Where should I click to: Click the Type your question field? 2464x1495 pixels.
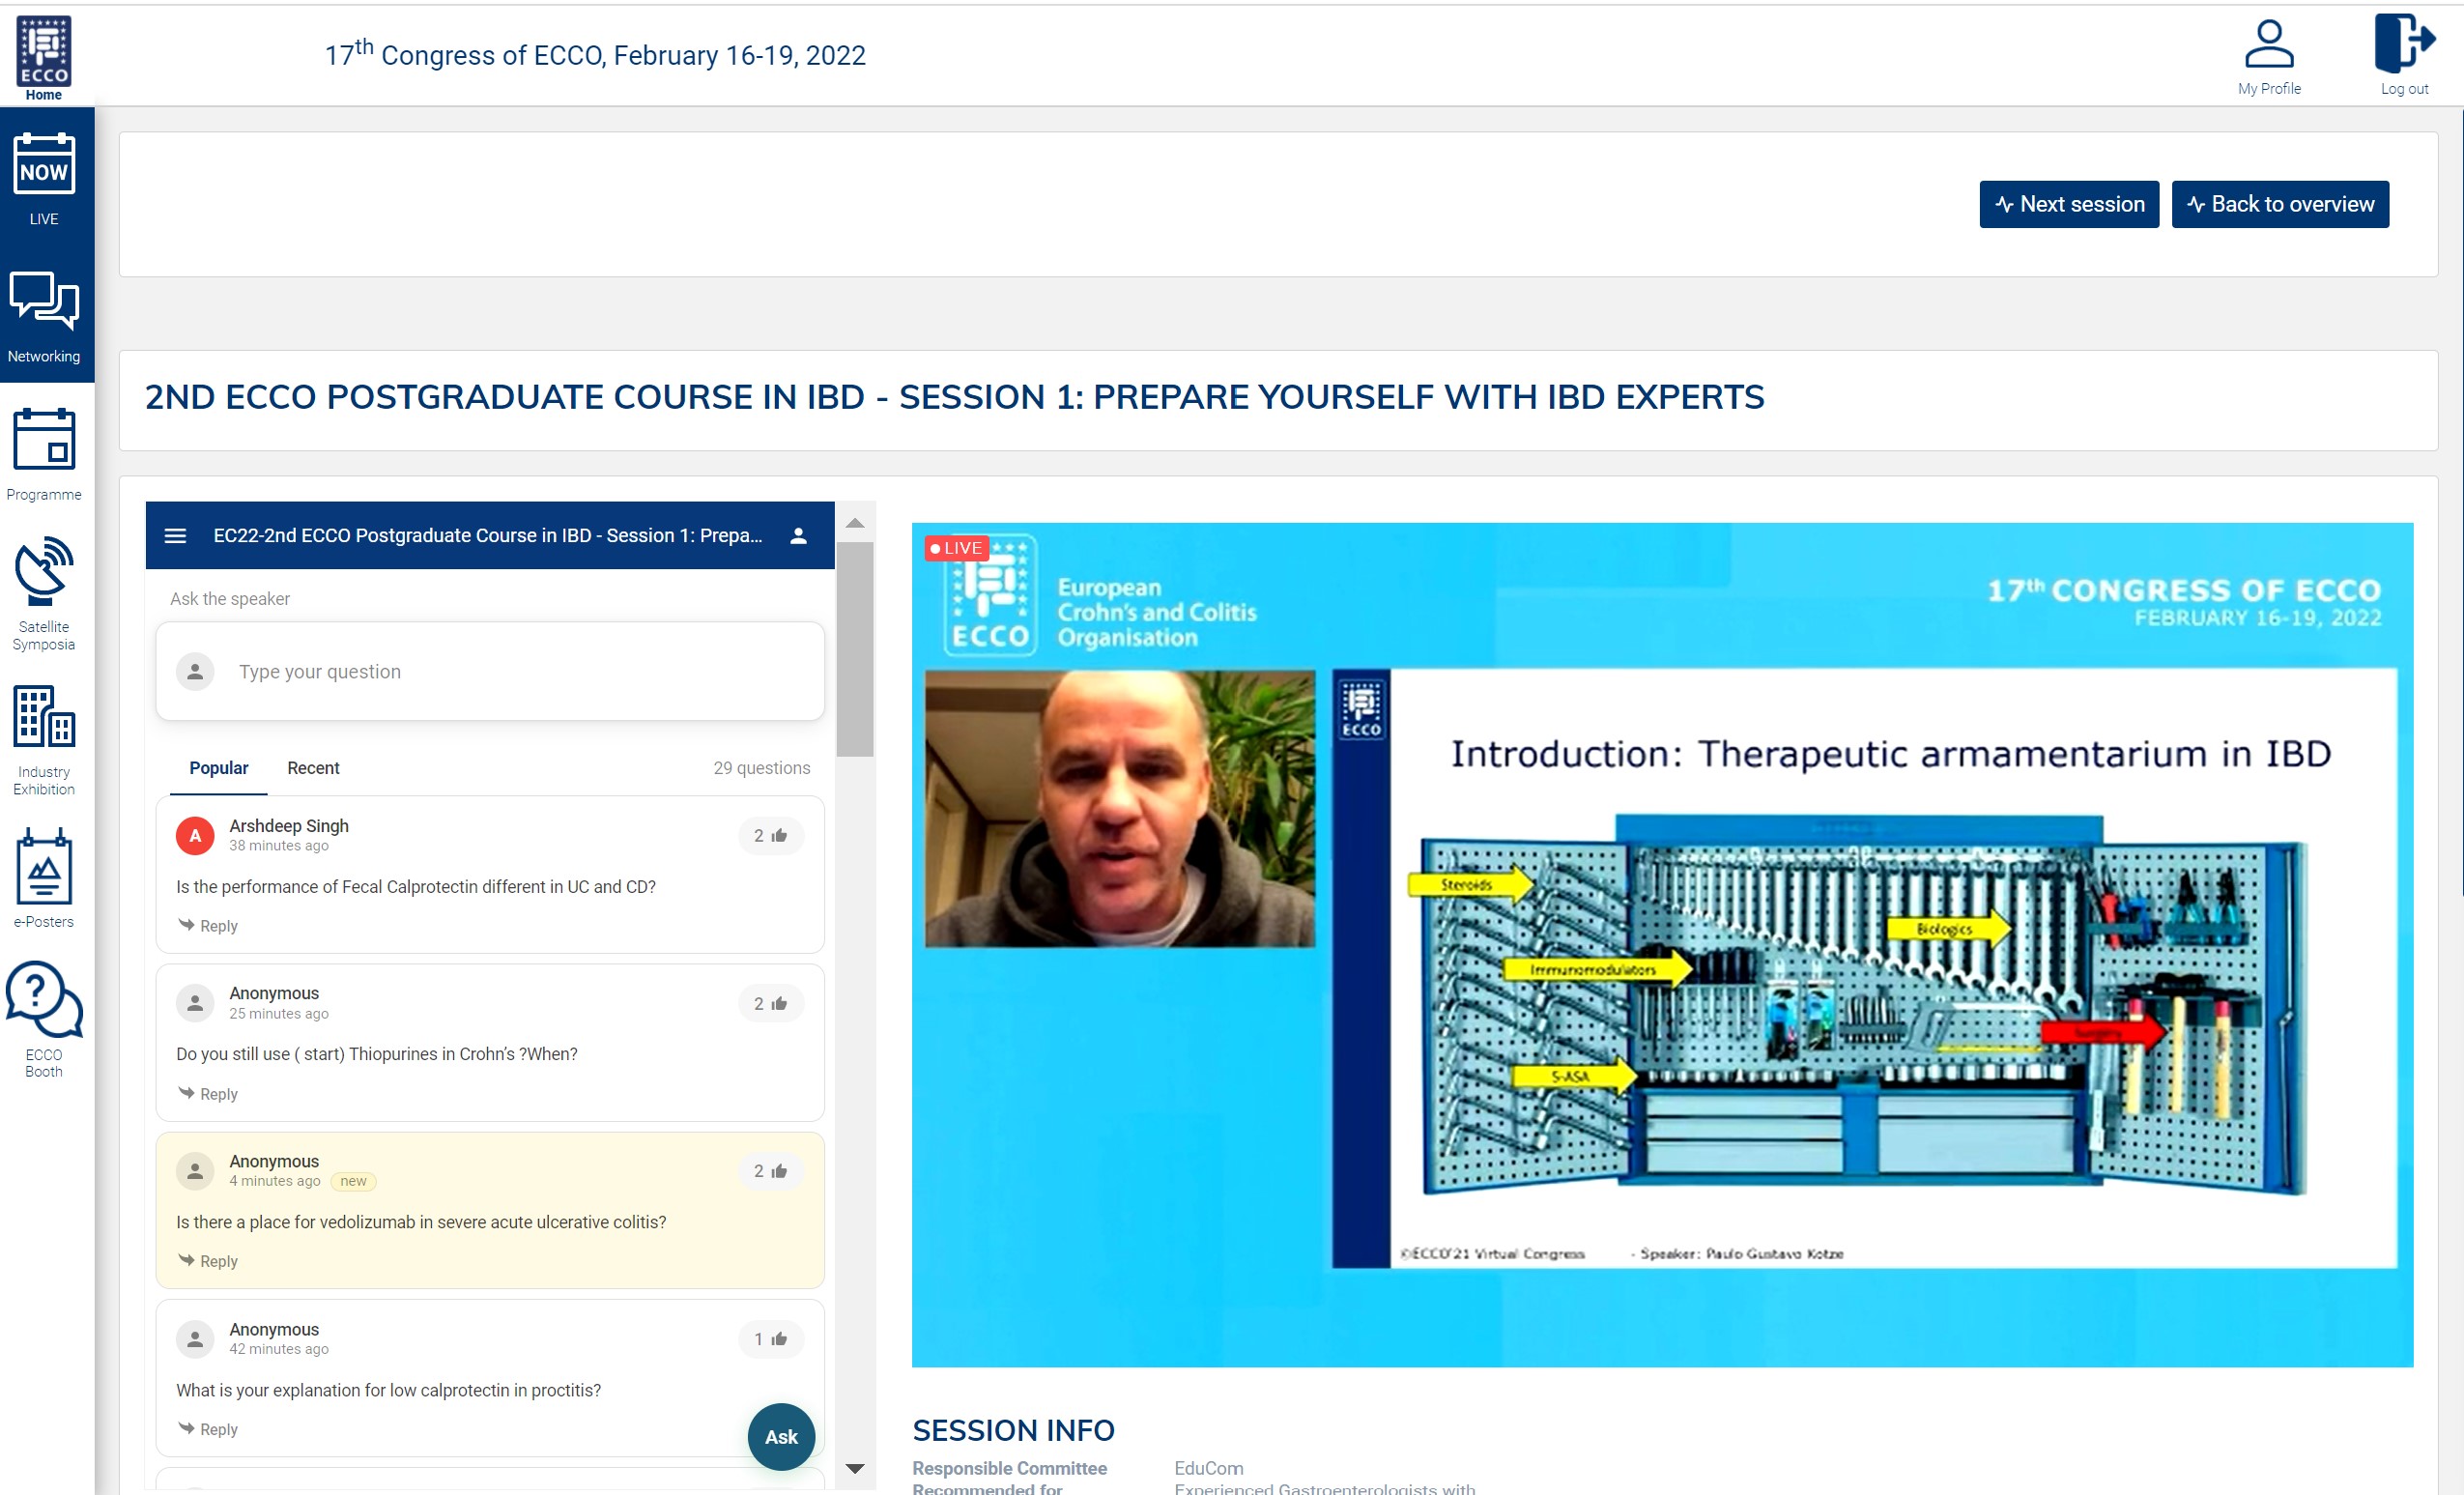tap(490, 671)
